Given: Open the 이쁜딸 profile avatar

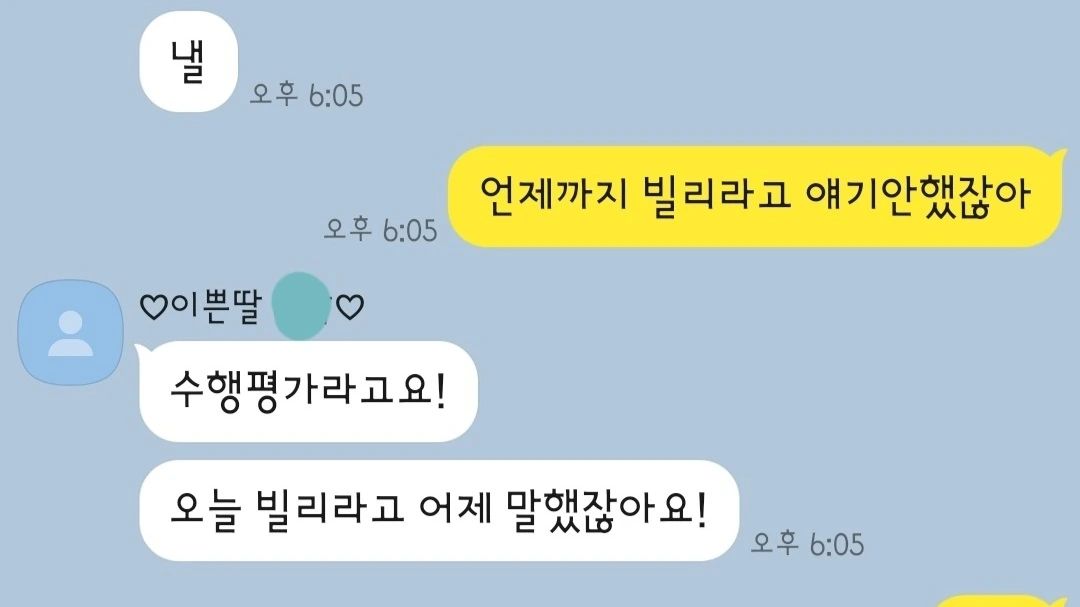Looking at the screenshot, I should pos(70,332).
